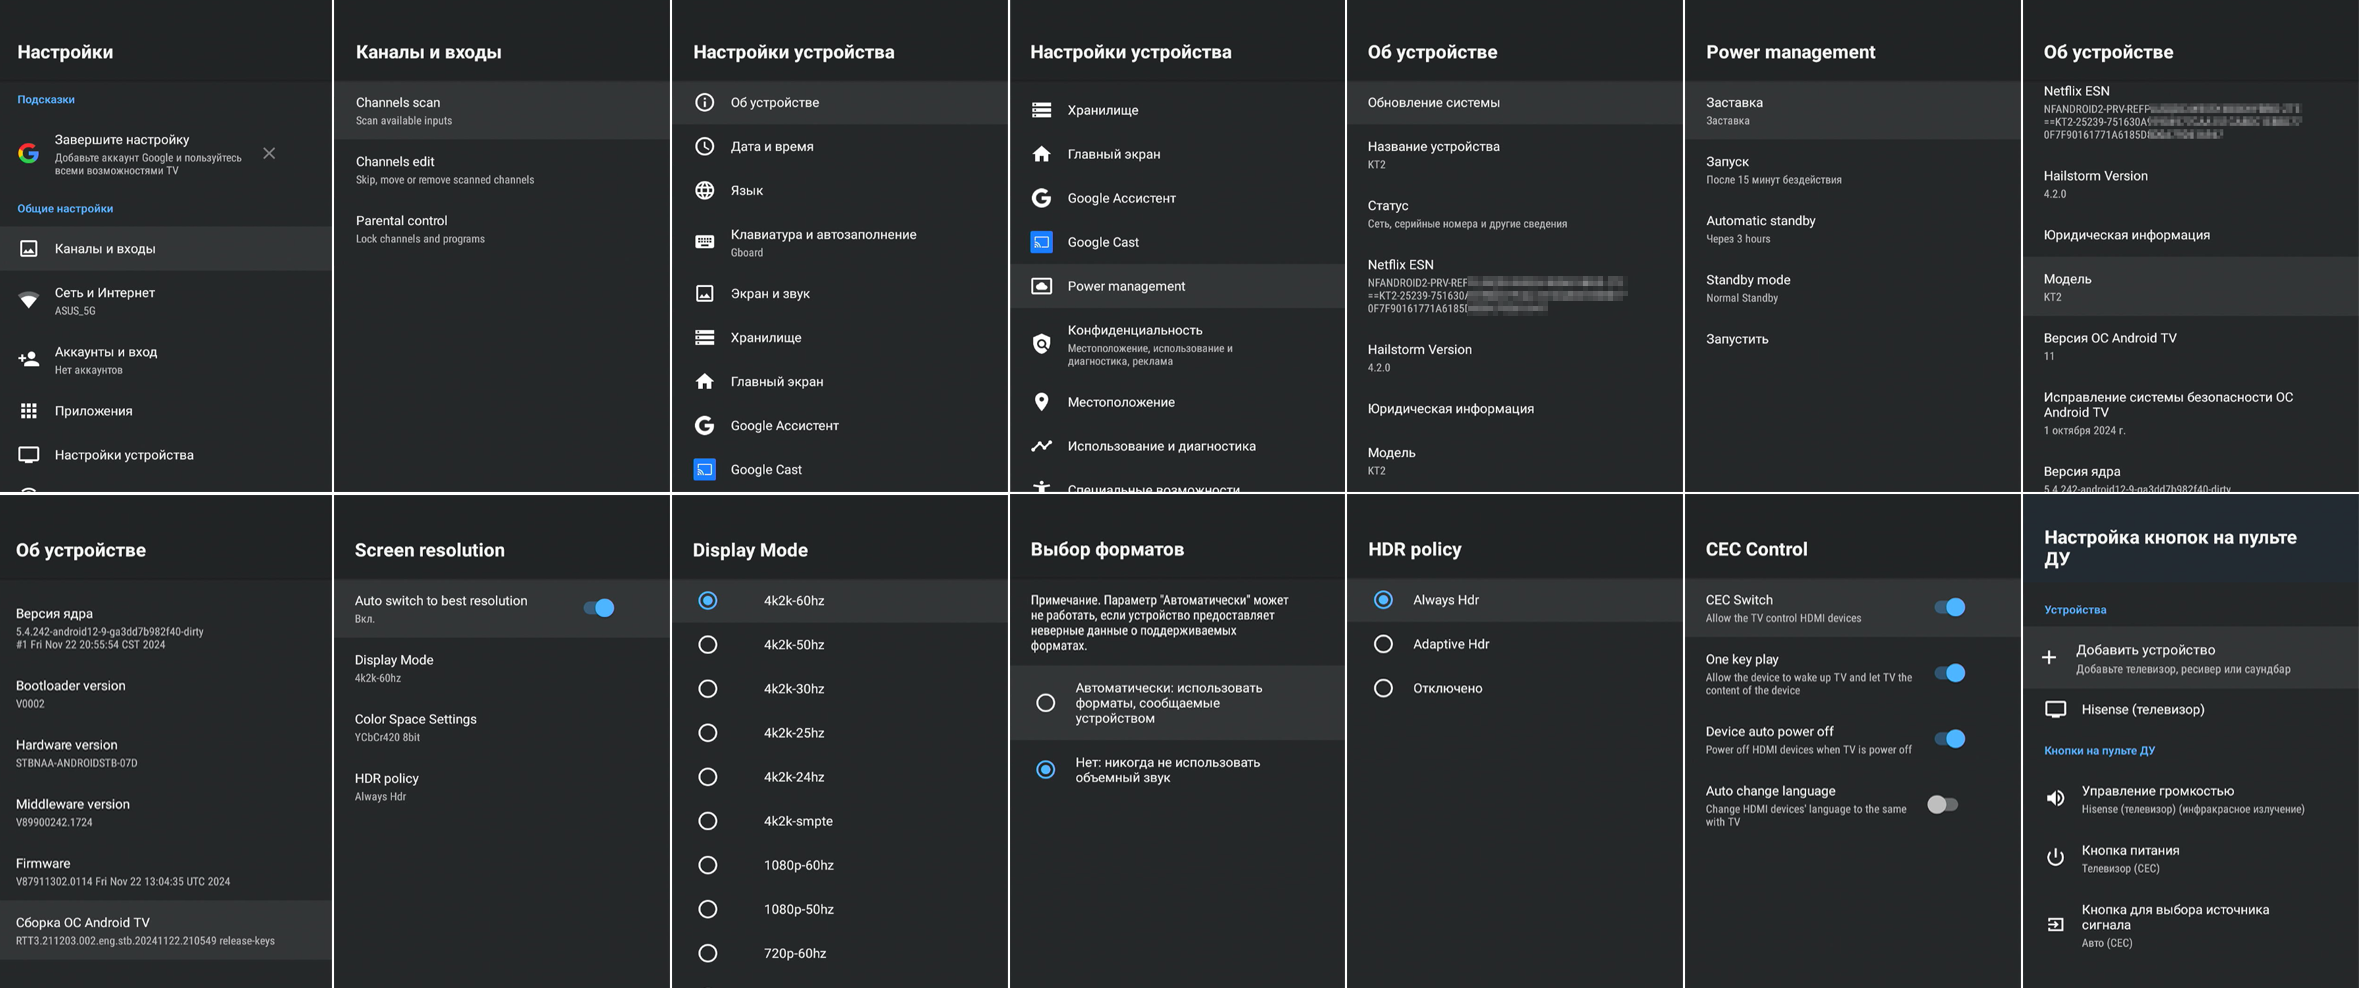This screenshot has width=2359, height=988.
Task: Select Adaptive Hdr policy option
Action: (x=1383, y=644)
